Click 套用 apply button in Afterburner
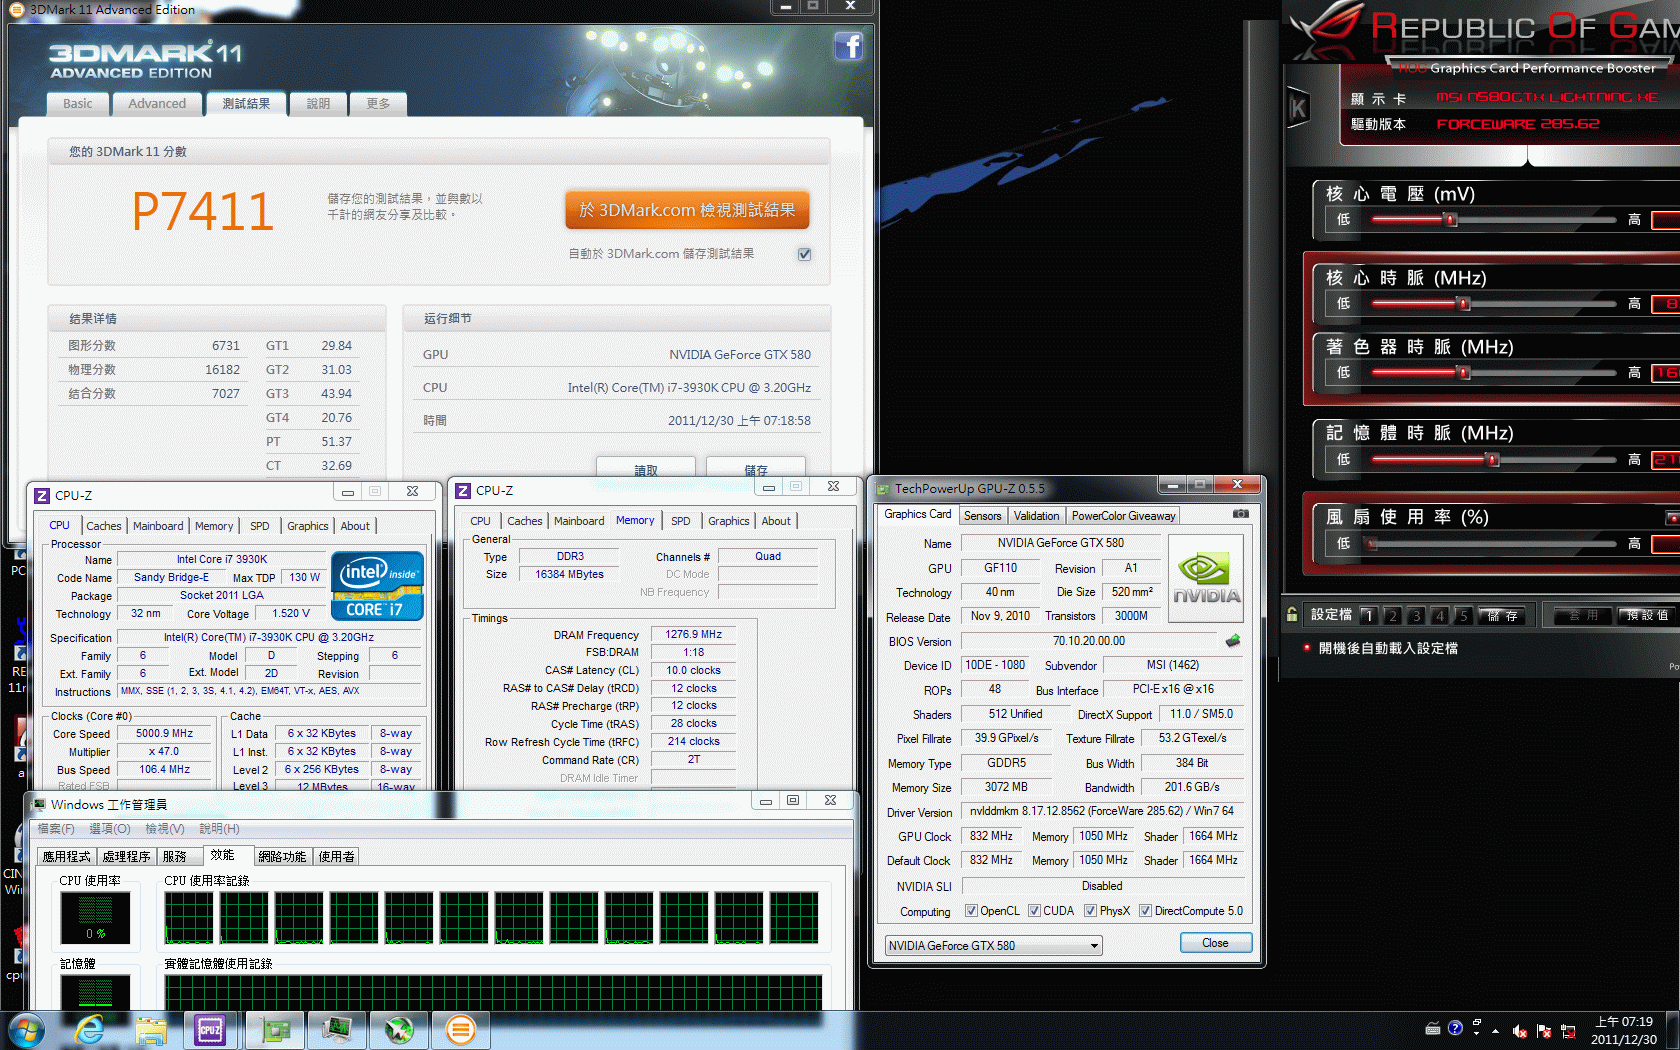1680x1050 pixels. [1583, 615]
